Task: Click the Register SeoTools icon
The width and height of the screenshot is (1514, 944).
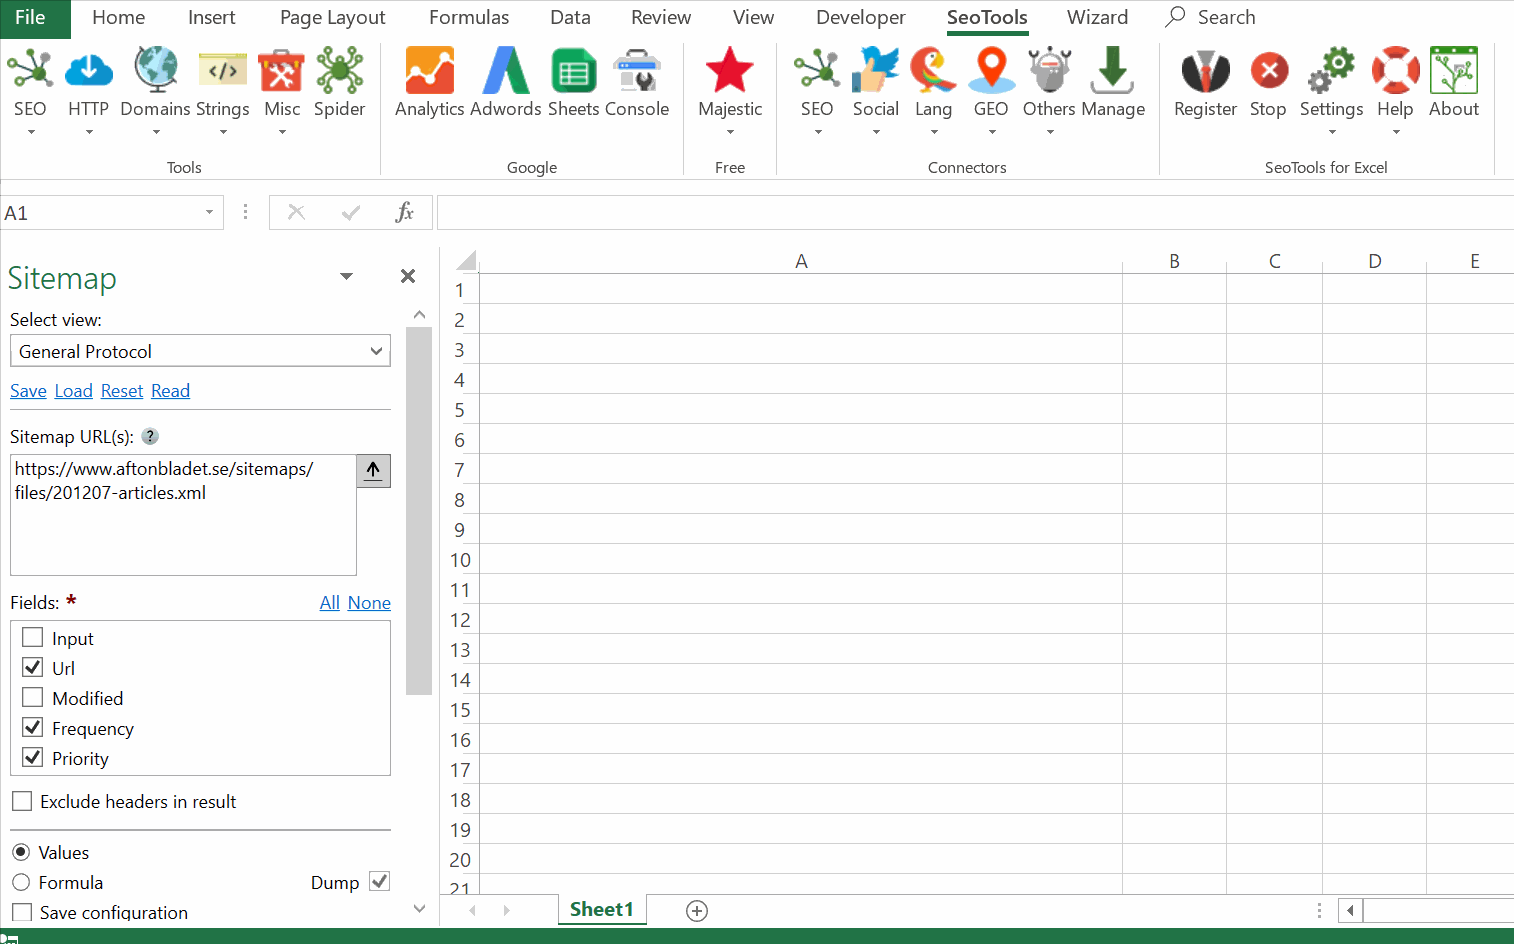Action: pos(1206,71)
